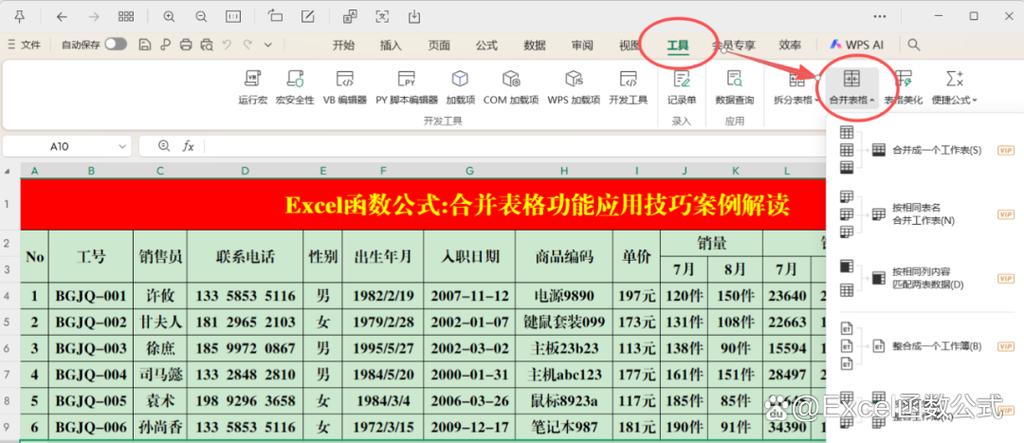Viewport: 1024px width, 443px height.
Task: Open the thumbnail grid view icon
Action: click(x=126, y=16)
